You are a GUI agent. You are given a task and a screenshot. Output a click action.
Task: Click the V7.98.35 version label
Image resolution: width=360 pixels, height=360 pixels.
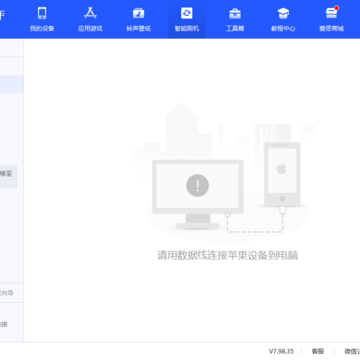coord(281,351)
